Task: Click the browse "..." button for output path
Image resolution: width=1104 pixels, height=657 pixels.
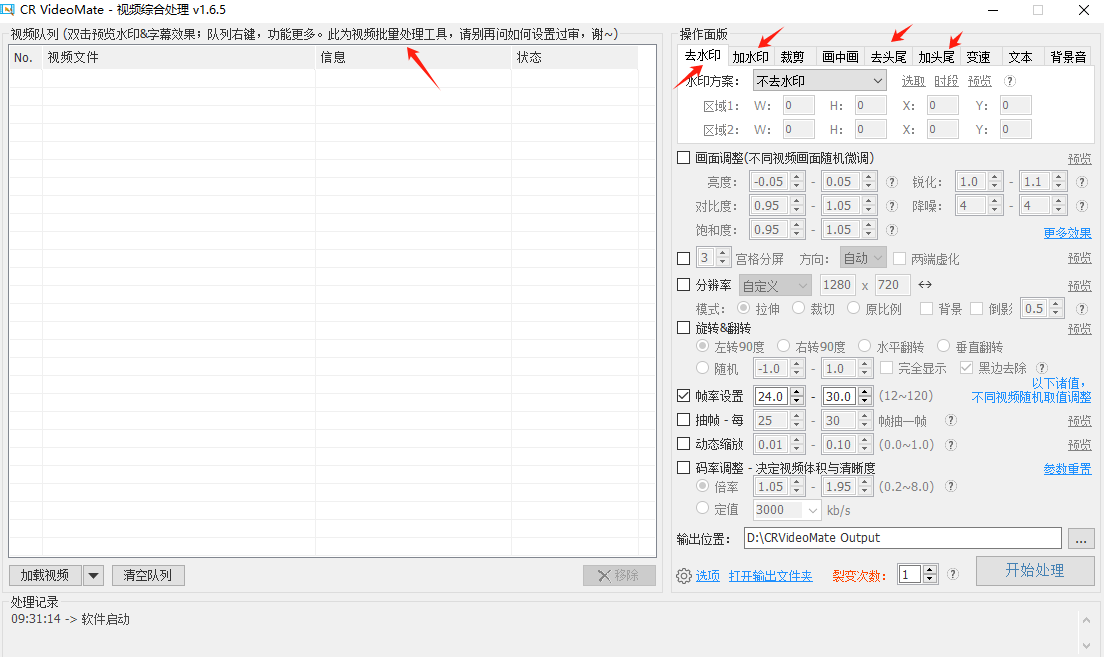Action: click(1081, 538)
